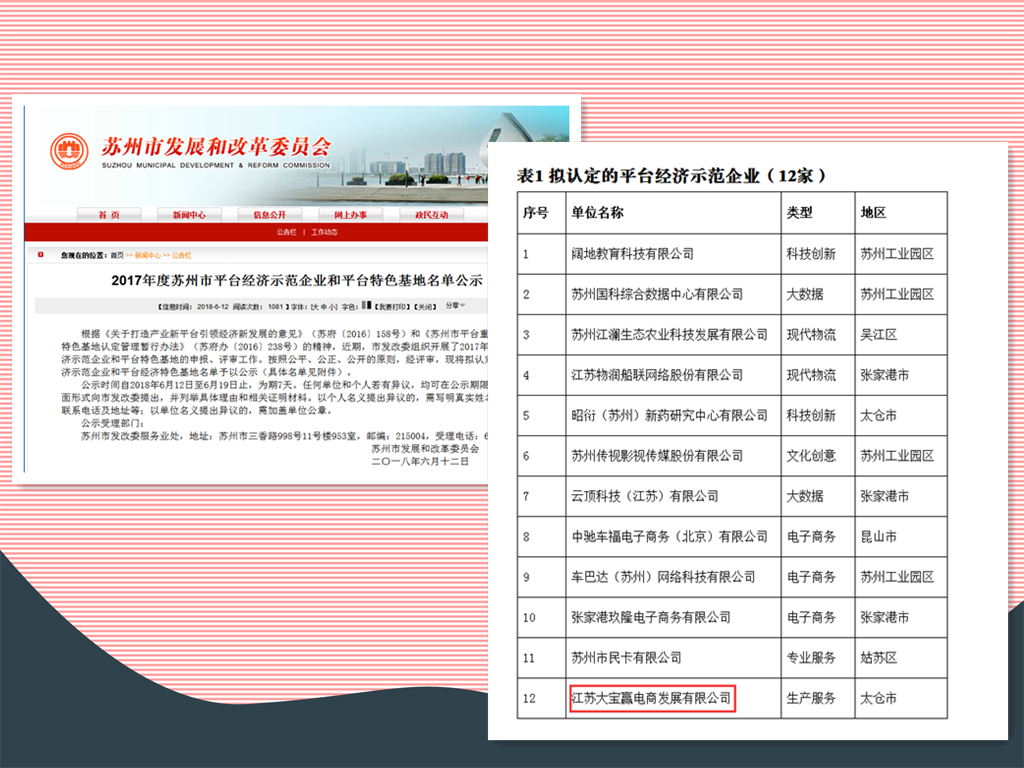Follow the orange 新闻中心 breadcrumb link

(148, 255)
